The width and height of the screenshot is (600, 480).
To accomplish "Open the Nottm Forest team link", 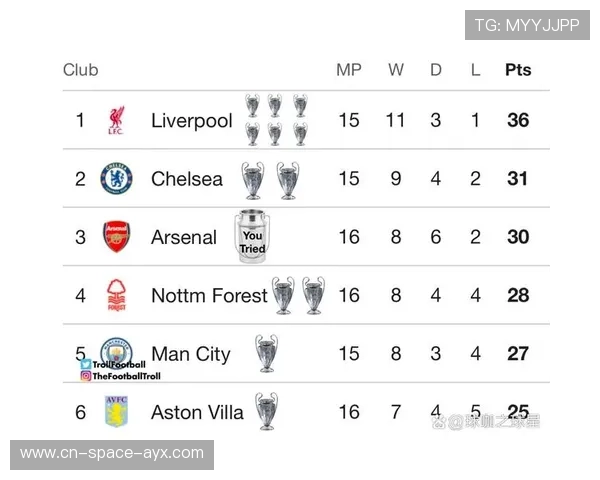I will tap(209, 295).
